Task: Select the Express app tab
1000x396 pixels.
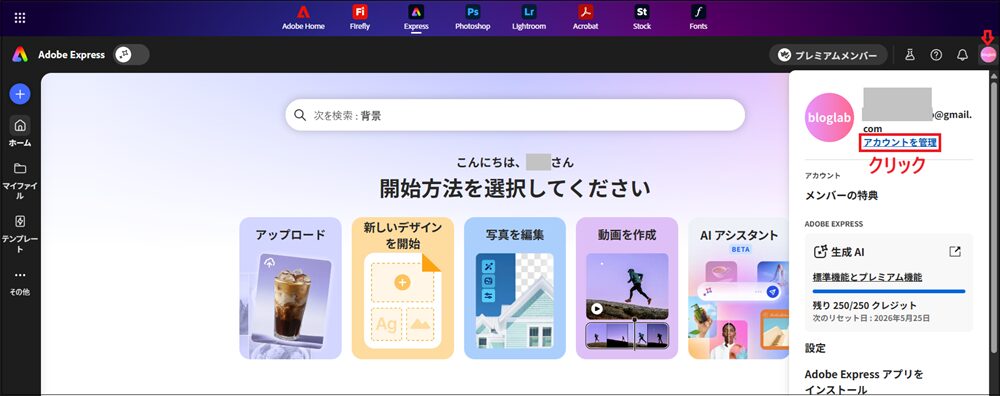Action: coord(416,18)
